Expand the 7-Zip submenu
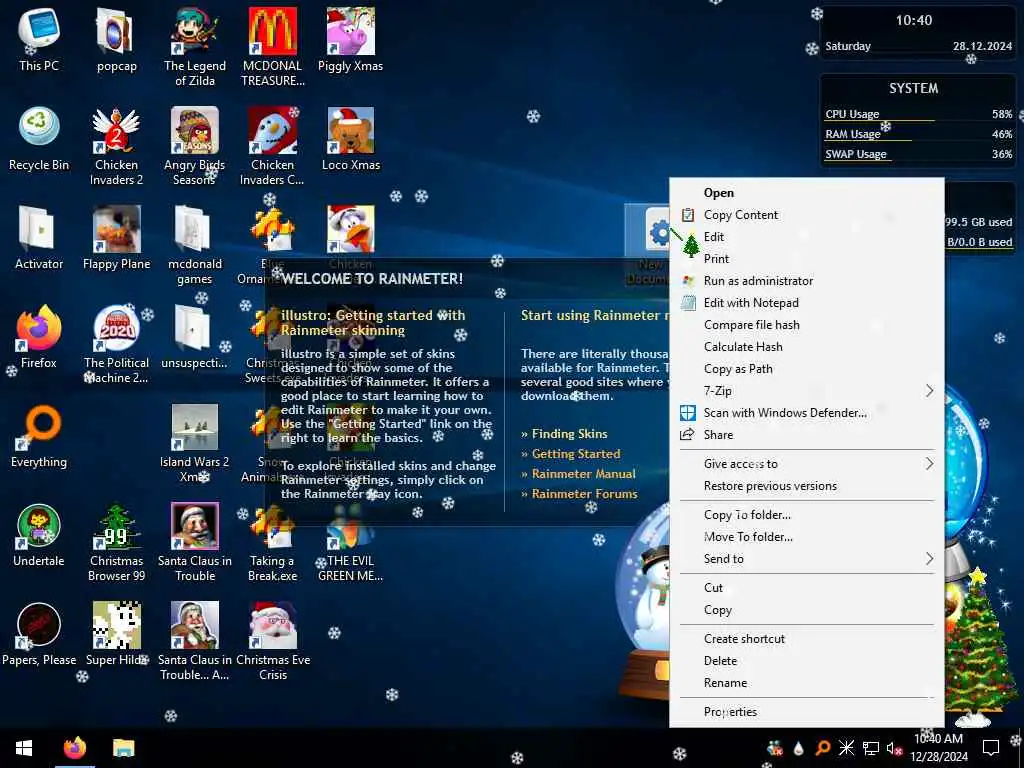Viewport: 1024px width, 768px height. pos(807,391)
